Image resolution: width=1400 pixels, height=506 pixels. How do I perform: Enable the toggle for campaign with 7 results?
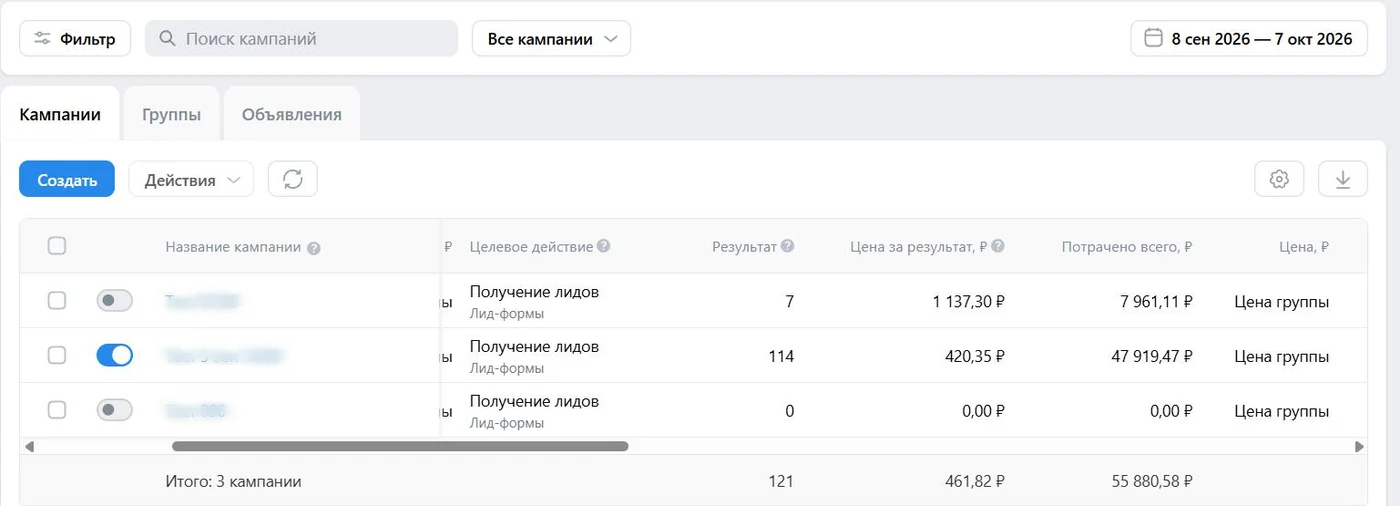click(115, 300)
